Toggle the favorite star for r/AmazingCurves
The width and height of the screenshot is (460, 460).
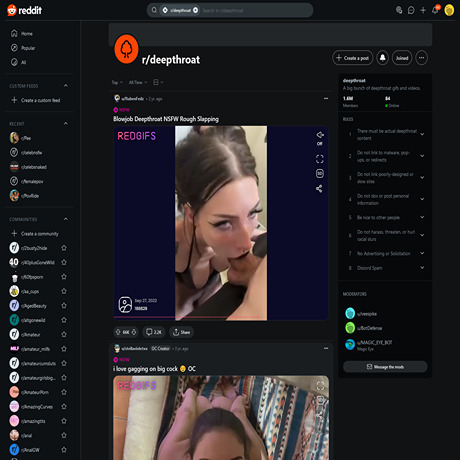(x=64, y=407)
